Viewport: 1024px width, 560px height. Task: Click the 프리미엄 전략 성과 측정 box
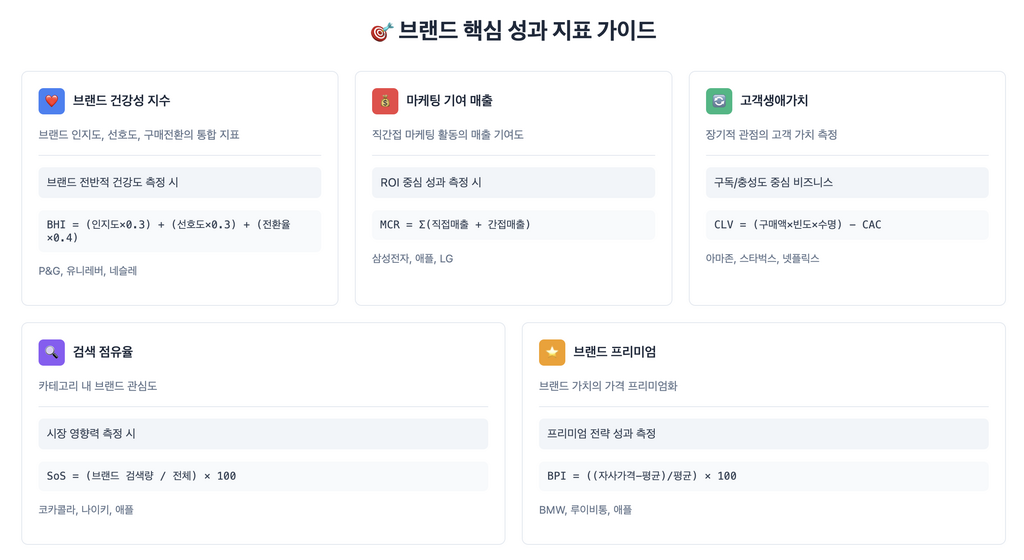point(763,434)
